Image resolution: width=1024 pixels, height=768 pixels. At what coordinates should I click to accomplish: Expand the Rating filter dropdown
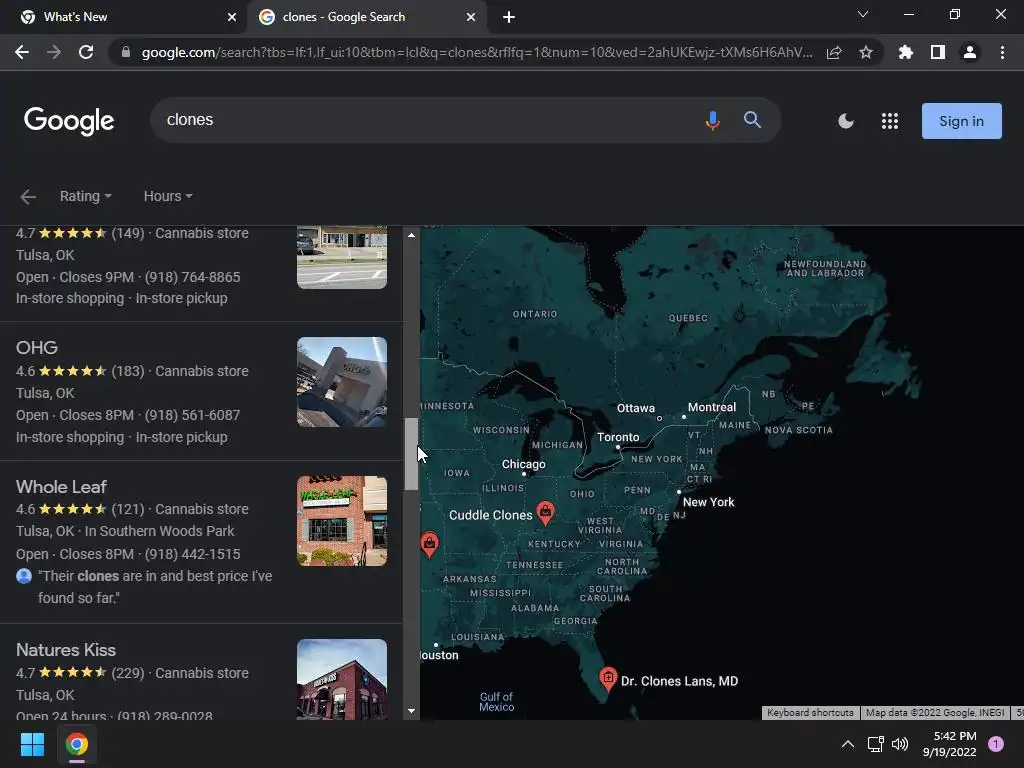(86, 197)
